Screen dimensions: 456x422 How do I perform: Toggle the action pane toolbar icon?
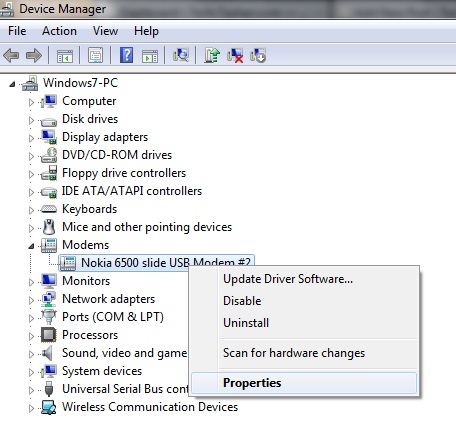(x=150, y=56)
